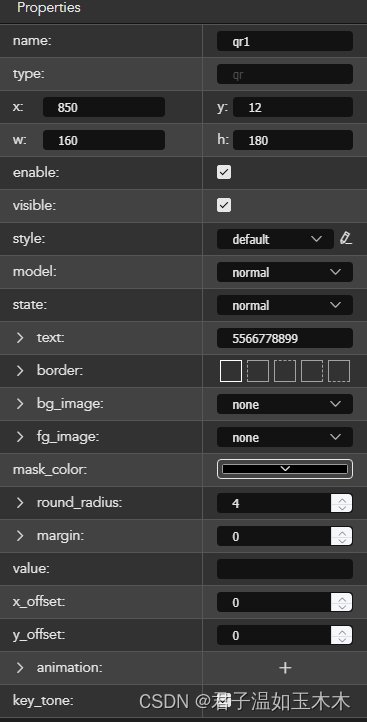Screen dimensions: 367x722
Task: Choose the fifth border style icon
Action: [339, 371]
